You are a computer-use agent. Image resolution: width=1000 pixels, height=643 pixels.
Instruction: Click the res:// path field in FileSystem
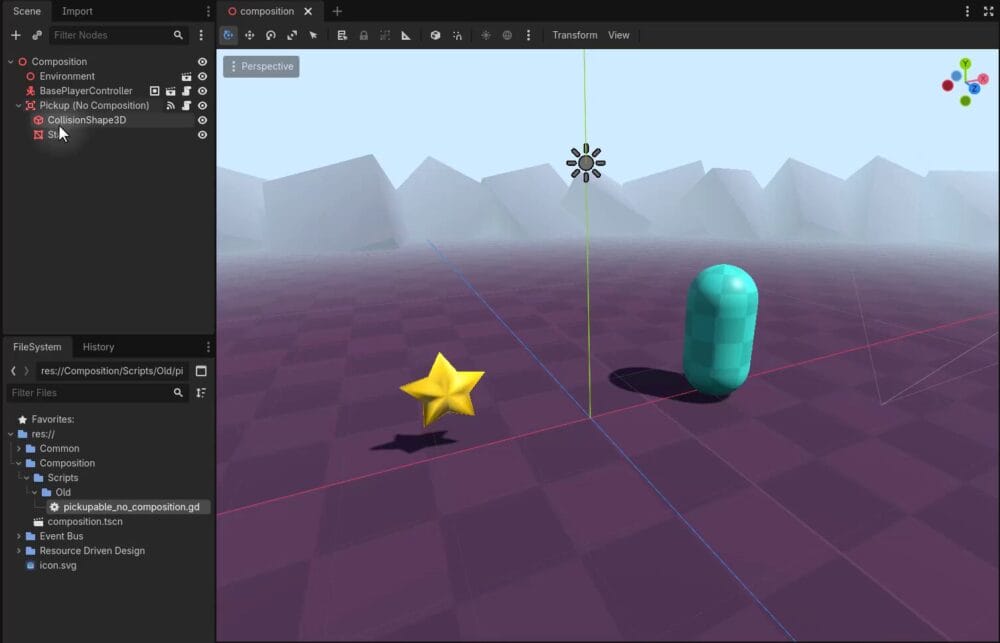[112, 371]
